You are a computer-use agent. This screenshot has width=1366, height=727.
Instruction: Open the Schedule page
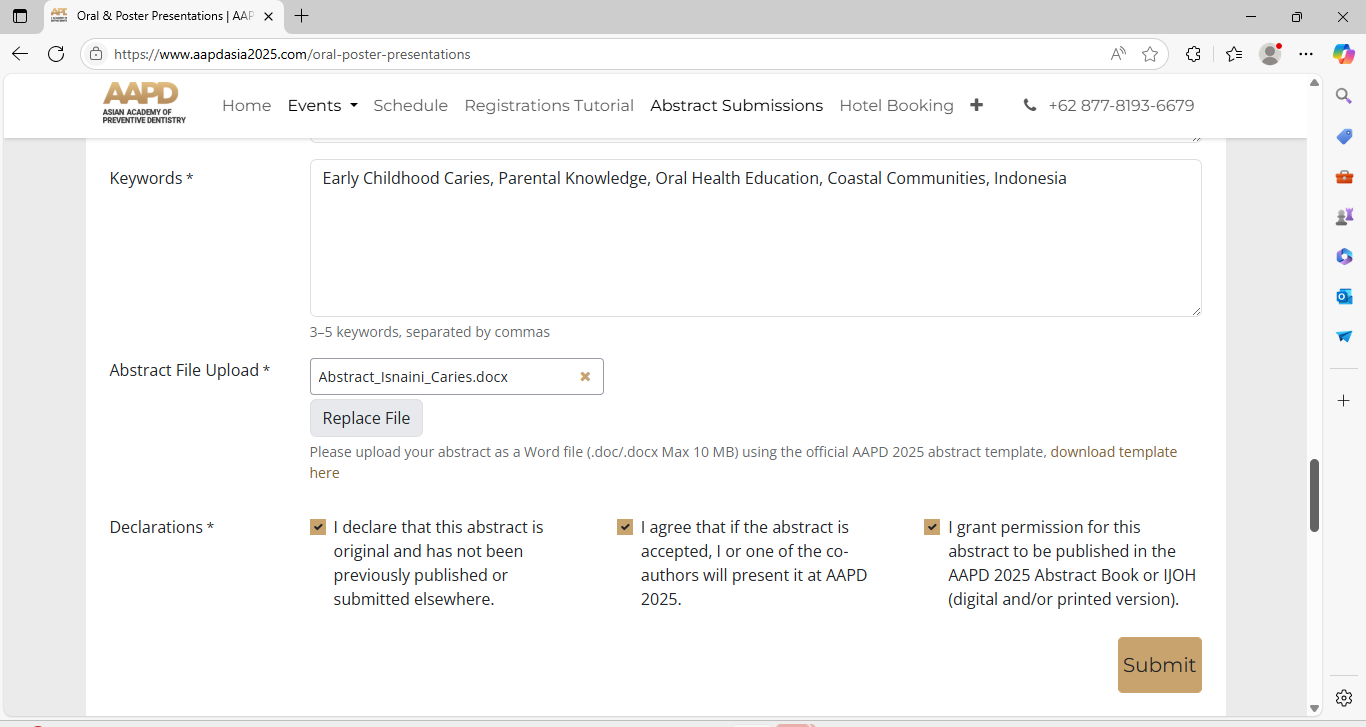tap(411, 105)
